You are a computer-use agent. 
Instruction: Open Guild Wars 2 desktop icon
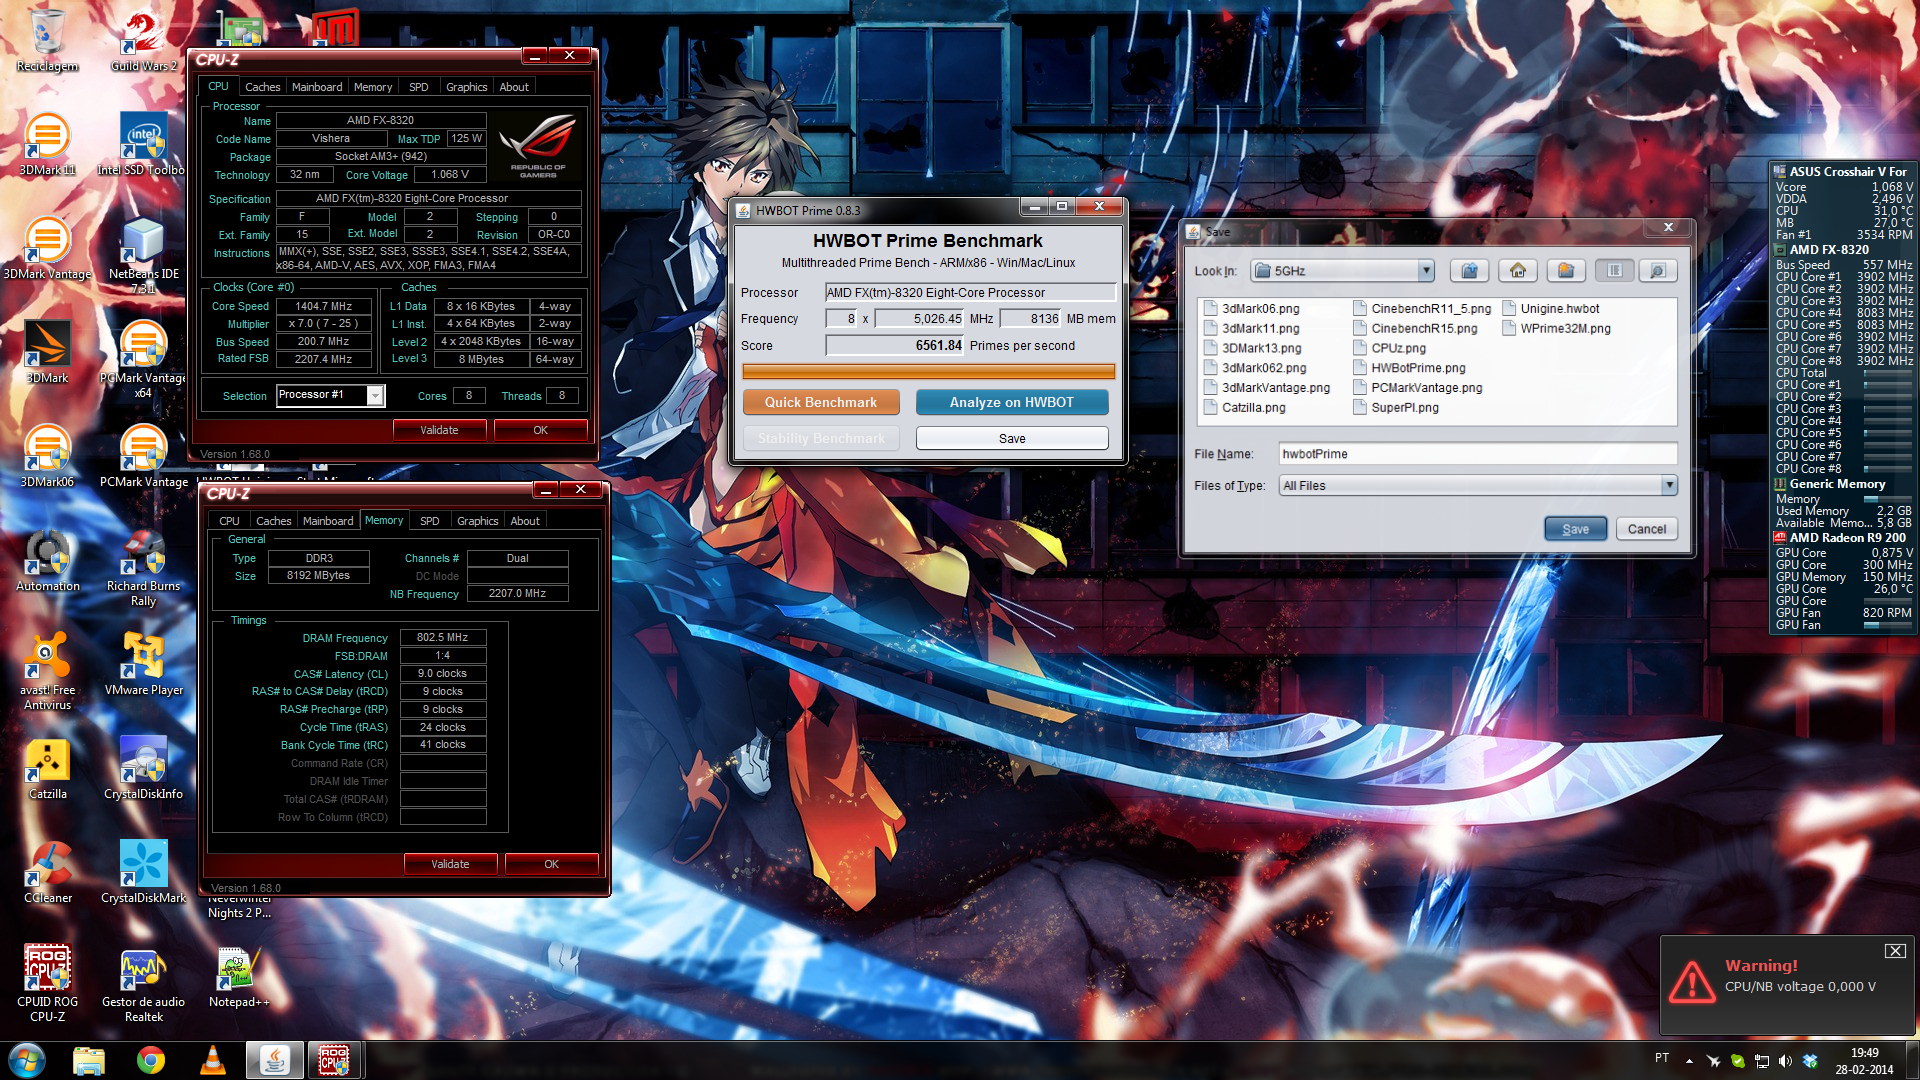coord(143,41)
